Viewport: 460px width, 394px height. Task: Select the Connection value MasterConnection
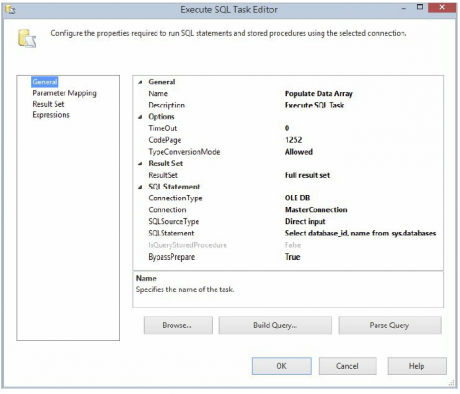(x=316, y=210)
